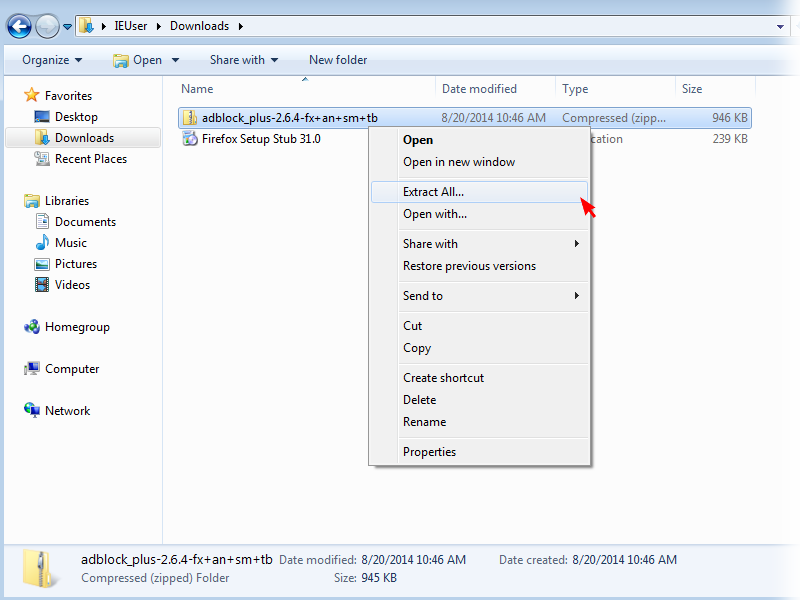
Task: Click the Homegroup icon
Action: (x=32, y=327)
